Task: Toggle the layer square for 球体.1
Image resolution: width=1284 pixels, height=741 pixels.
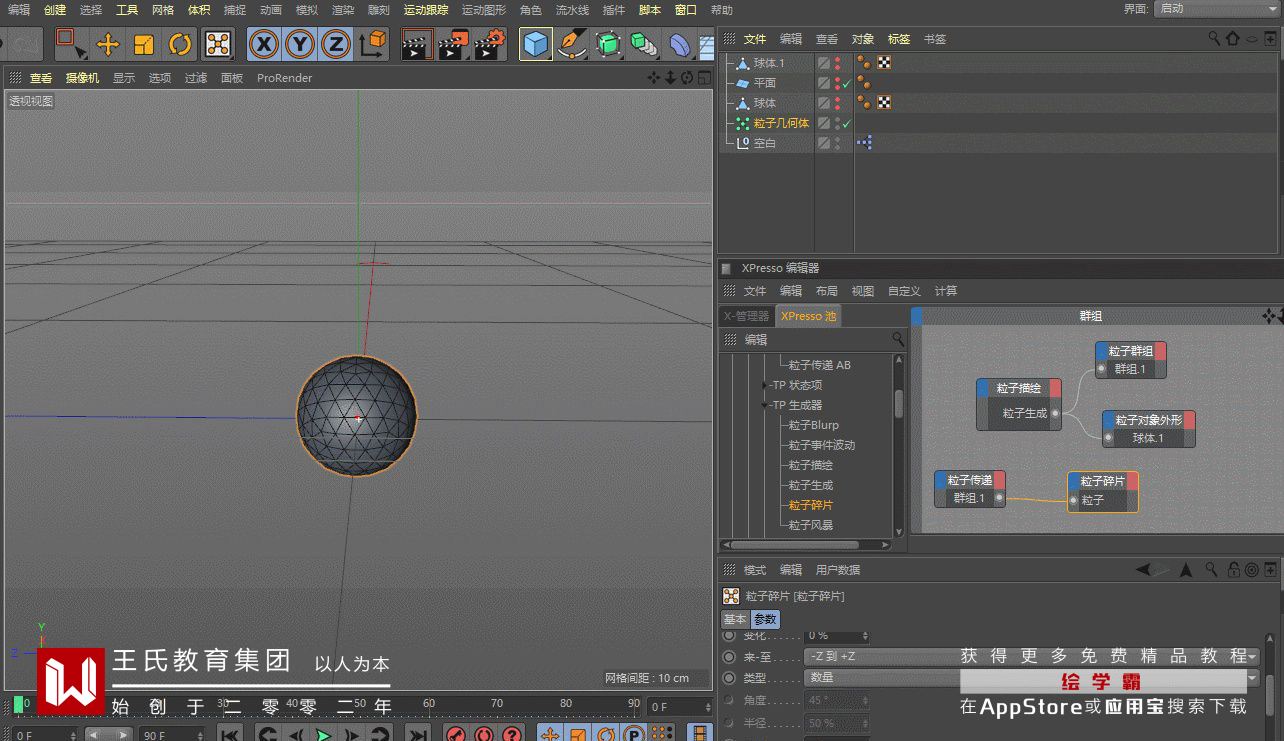Action: coord(824,63)
